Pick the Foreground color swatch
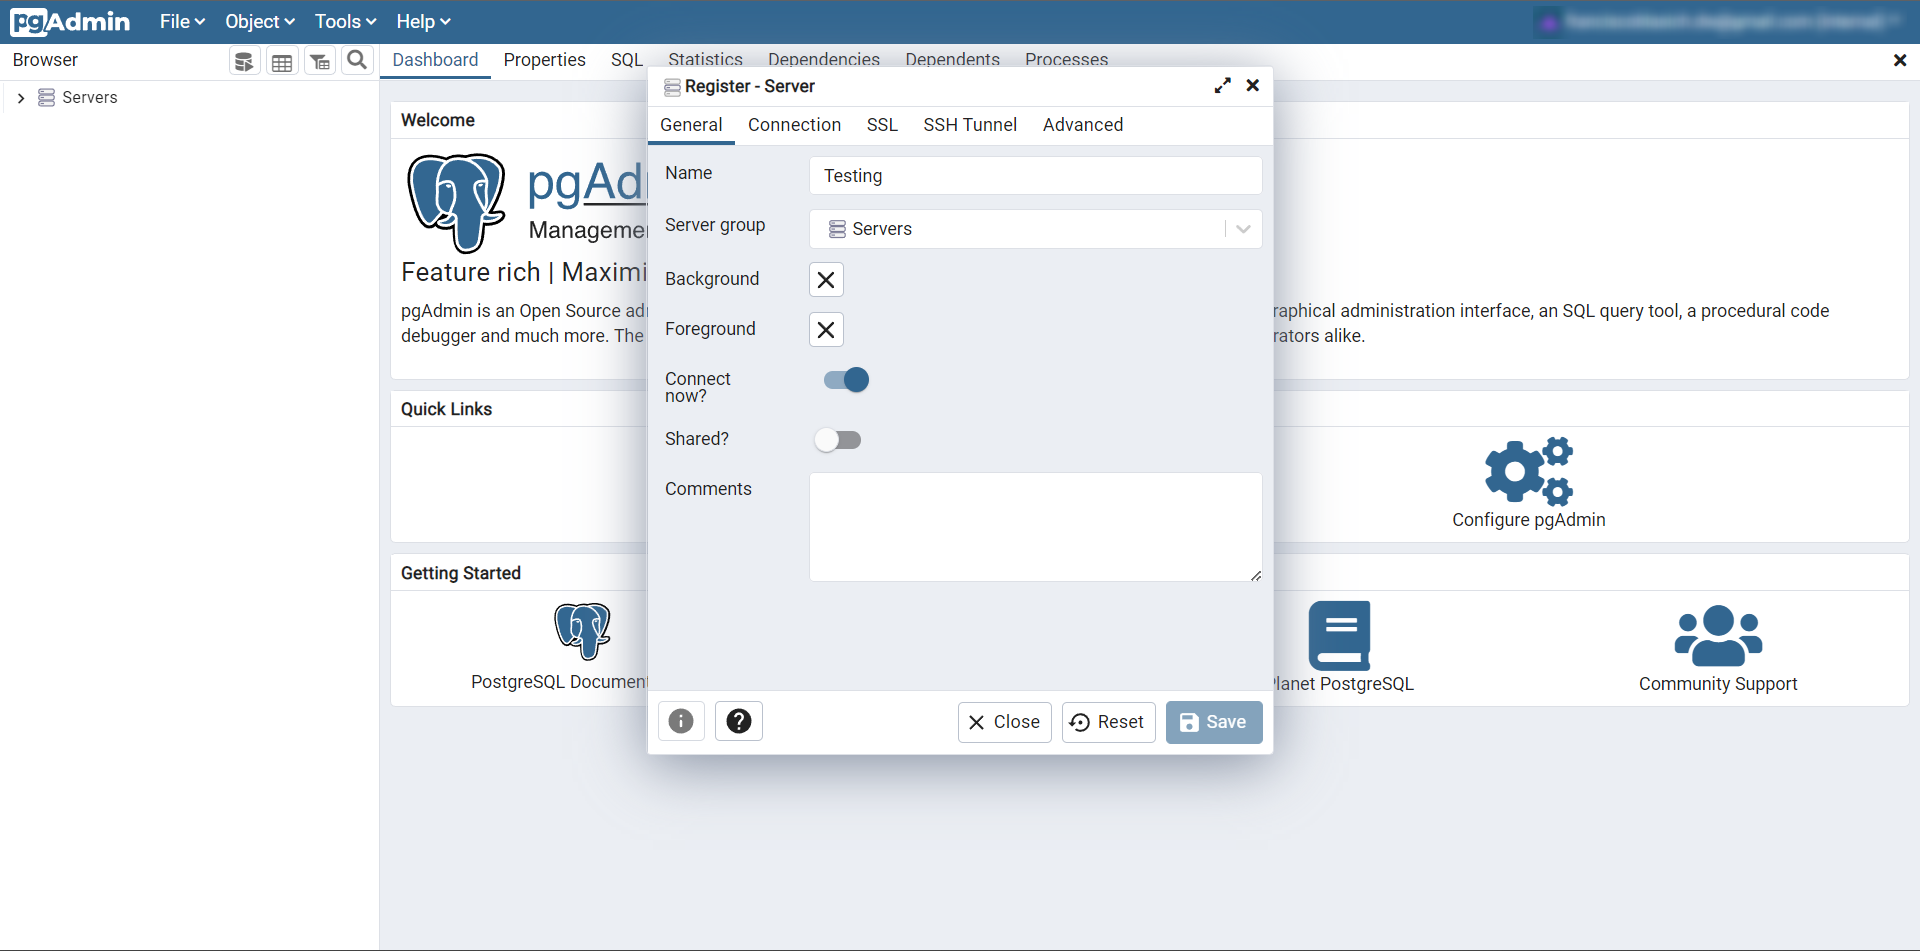 [826, 330]
